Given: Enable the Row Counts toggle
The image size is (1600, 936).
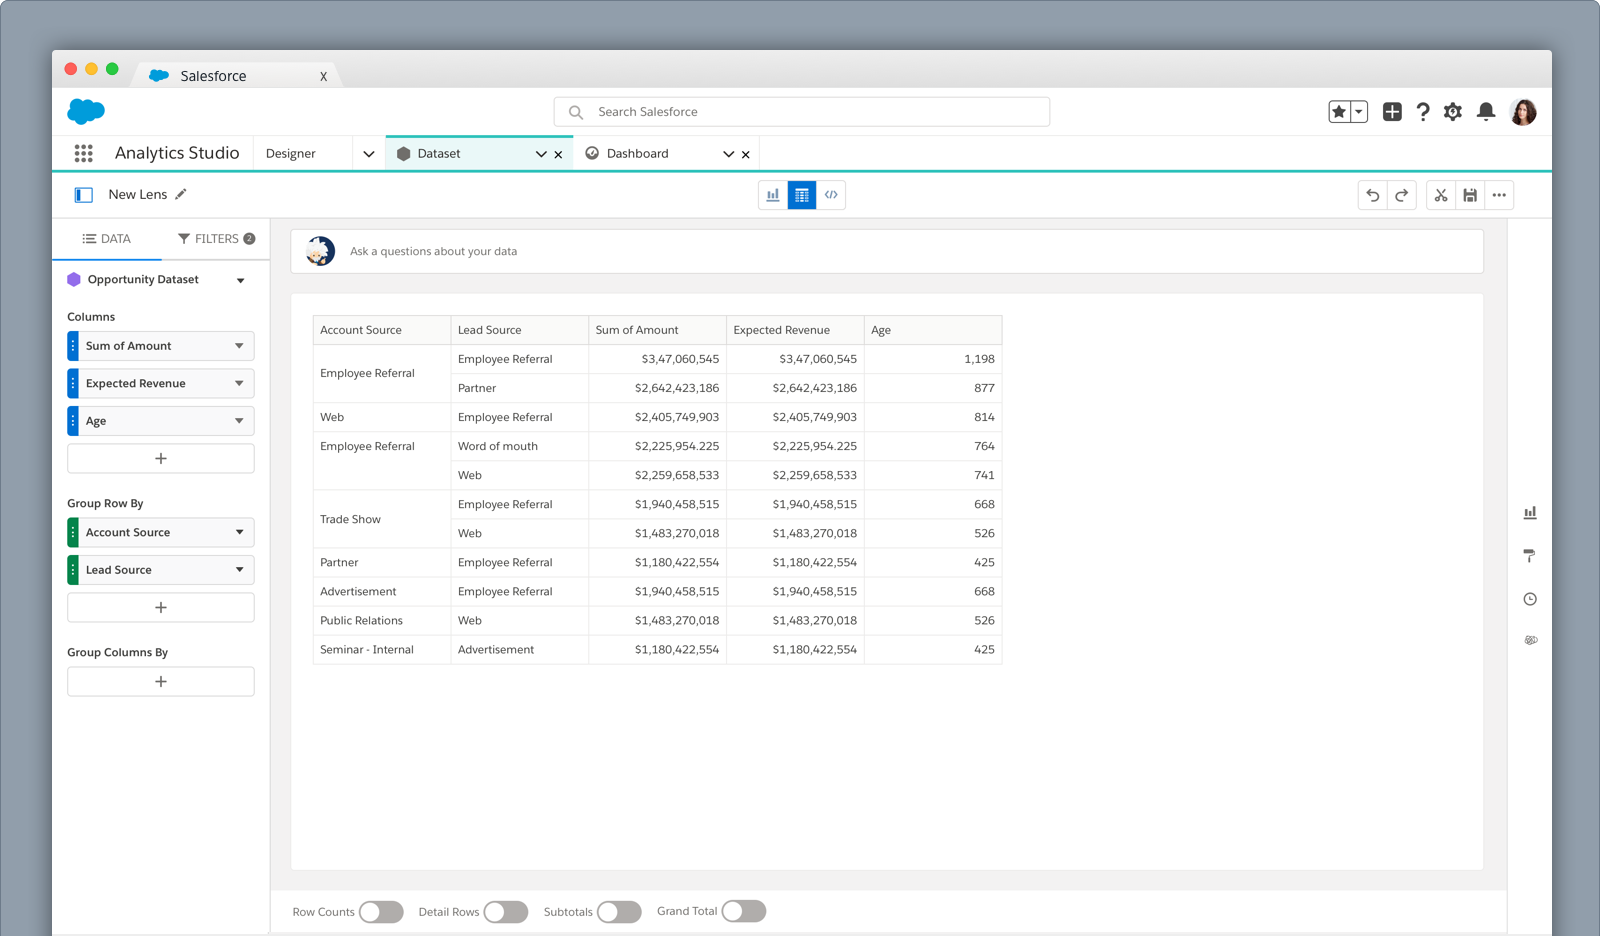Looking at the screenshot, I should [381, 912].
